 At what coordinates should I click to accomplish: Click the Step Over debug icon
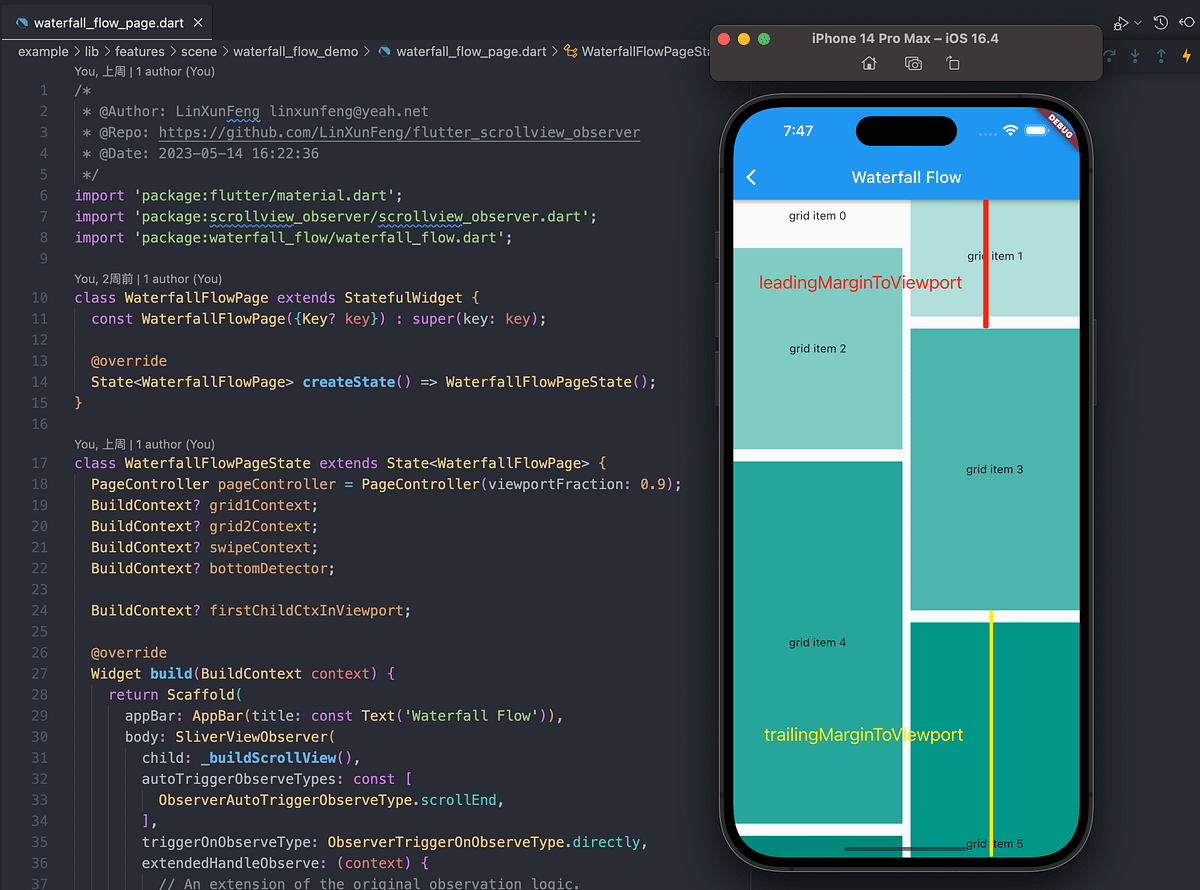(1110, 56)
